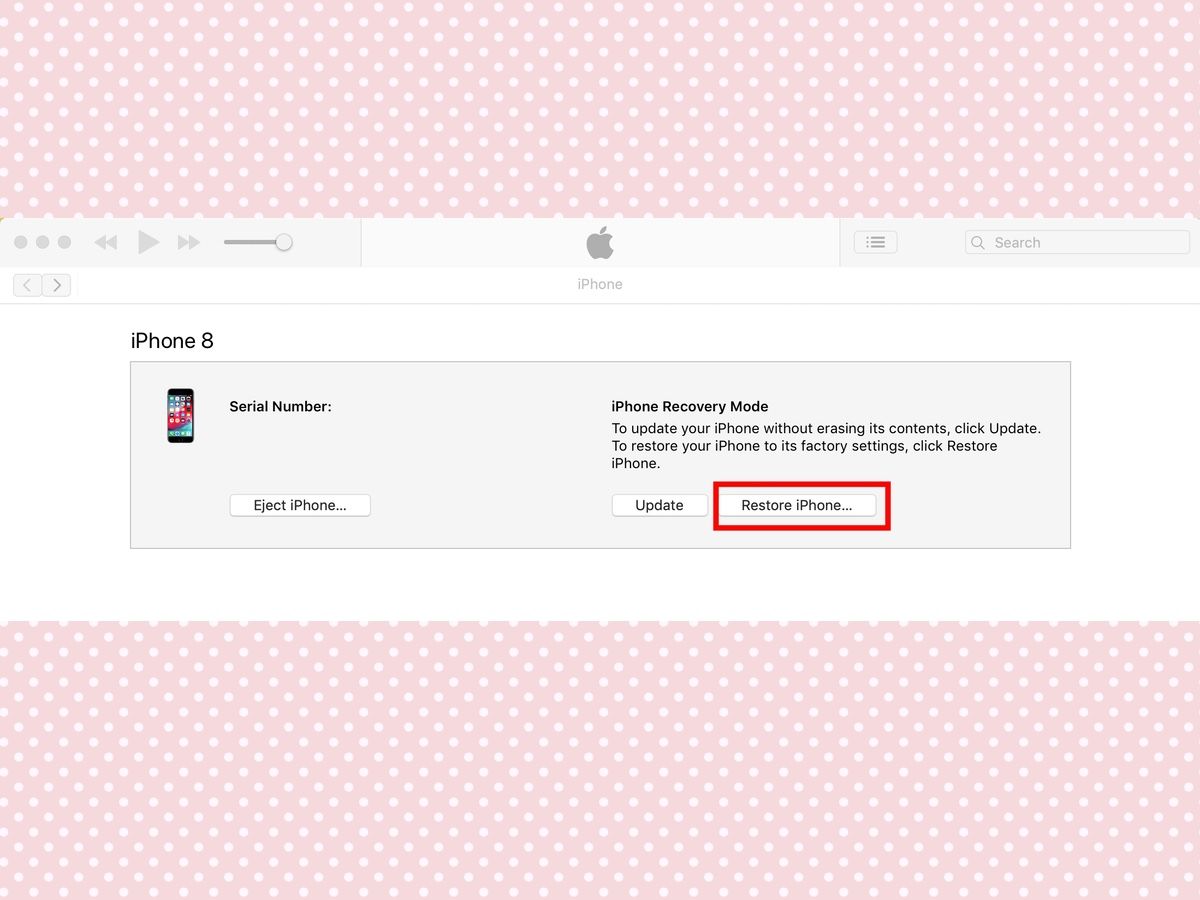Click the yellow minimize window dot
Viewport: 1200px width, 900px height.
coord(42,241)
